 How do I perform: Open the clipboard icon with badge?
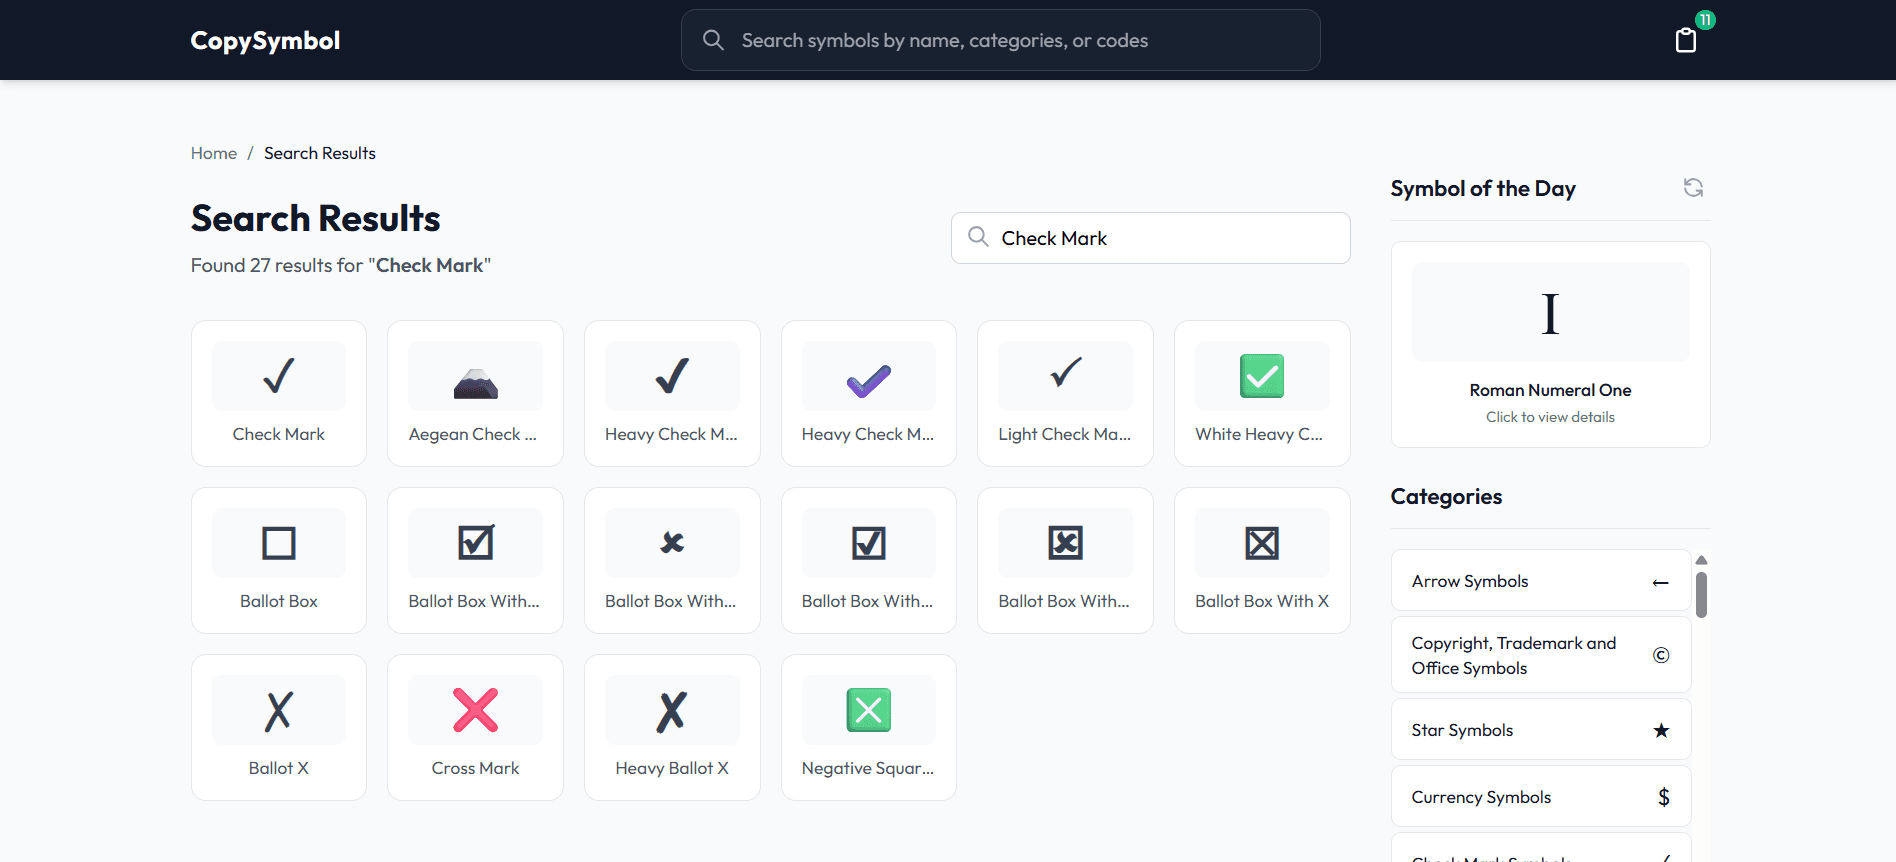(x=1686, y=40)
